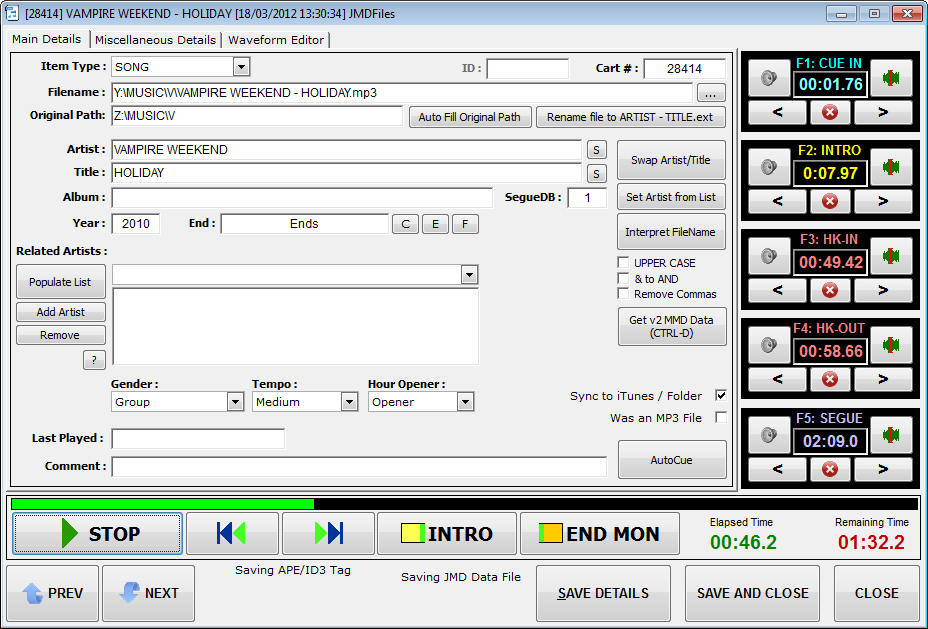Click Swap Artist/Title button

pyautogui.click(x=671, y=160)
